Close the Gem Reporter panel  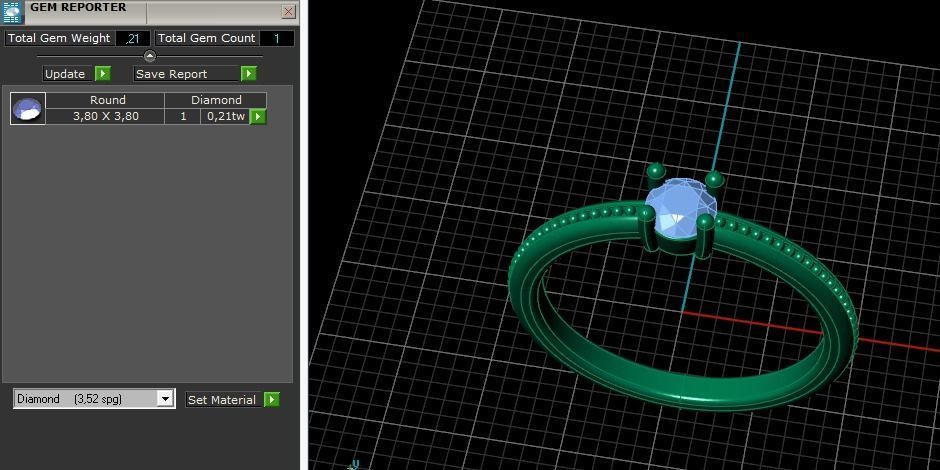(x=288, y=11)
